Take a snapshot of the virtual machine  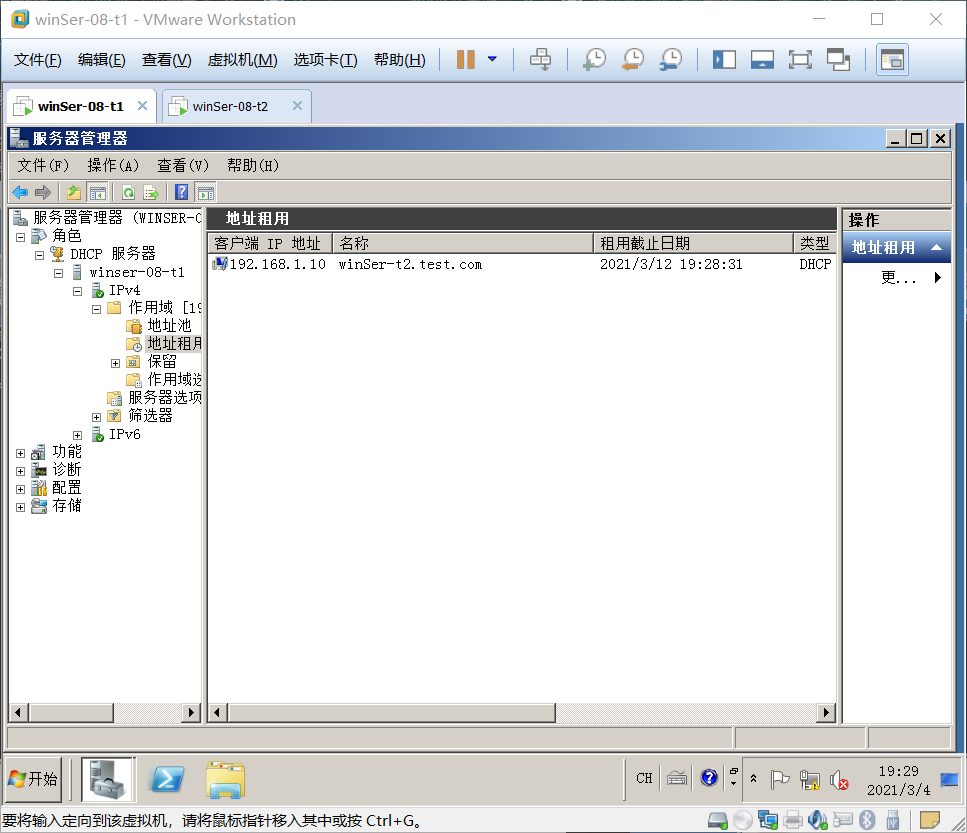coord(595,60)
